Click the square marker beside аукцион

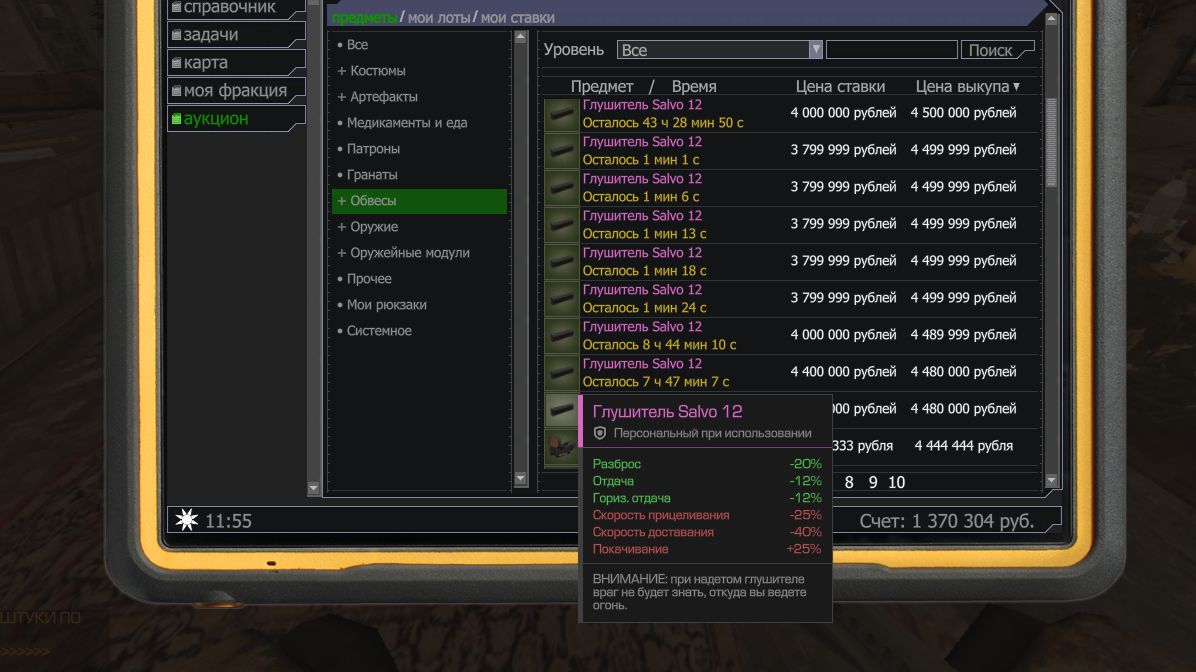pyautogui.click(x=176, y=119)
